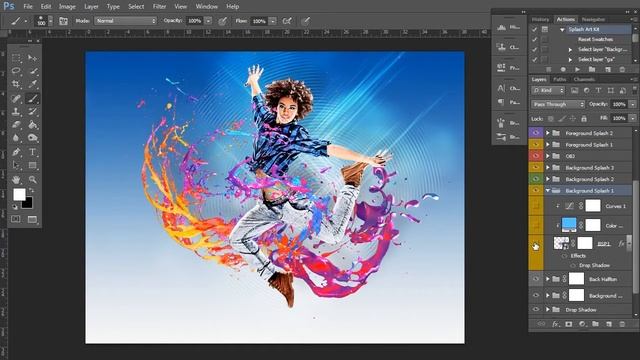Select the Move tool
This screenshot has height=360, width=640.
(x=32, y=58)
